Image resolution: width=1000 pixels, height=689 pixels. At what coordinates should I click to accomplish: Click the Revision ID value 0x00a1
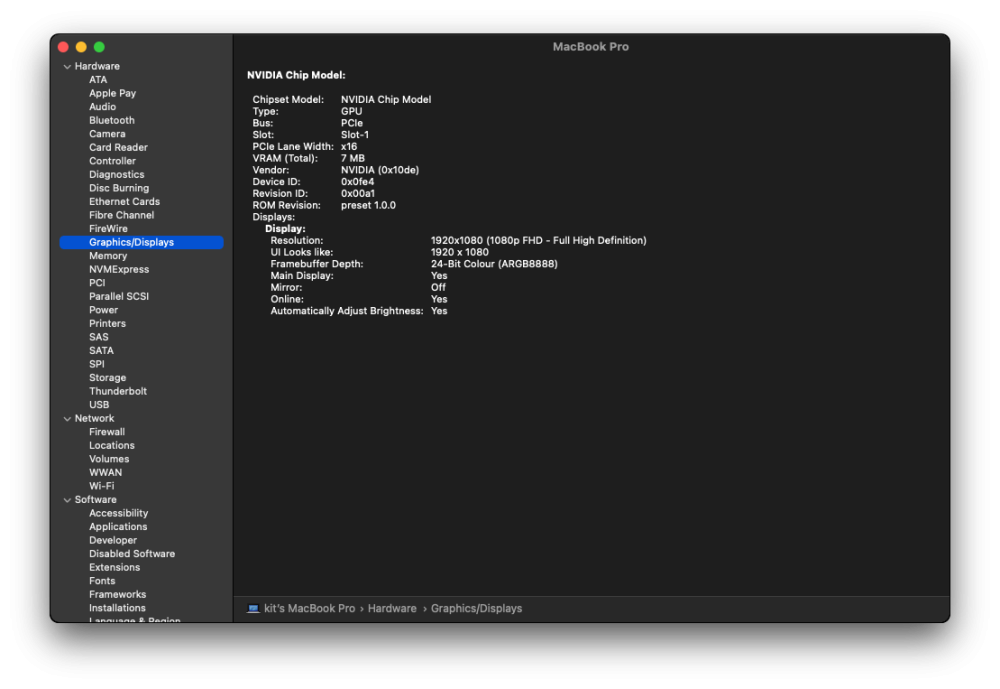pos(358,194)
